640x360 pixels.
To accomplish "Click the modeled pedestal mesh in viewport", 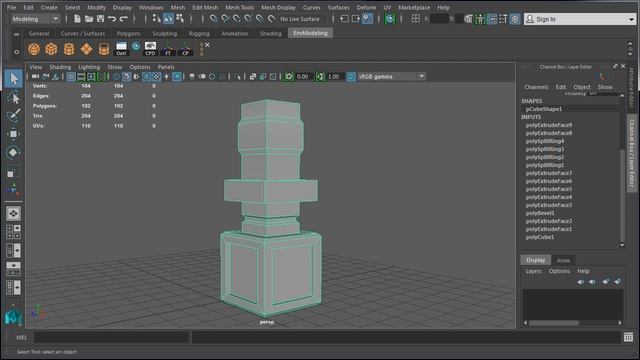I will click(x=270, y=208).
